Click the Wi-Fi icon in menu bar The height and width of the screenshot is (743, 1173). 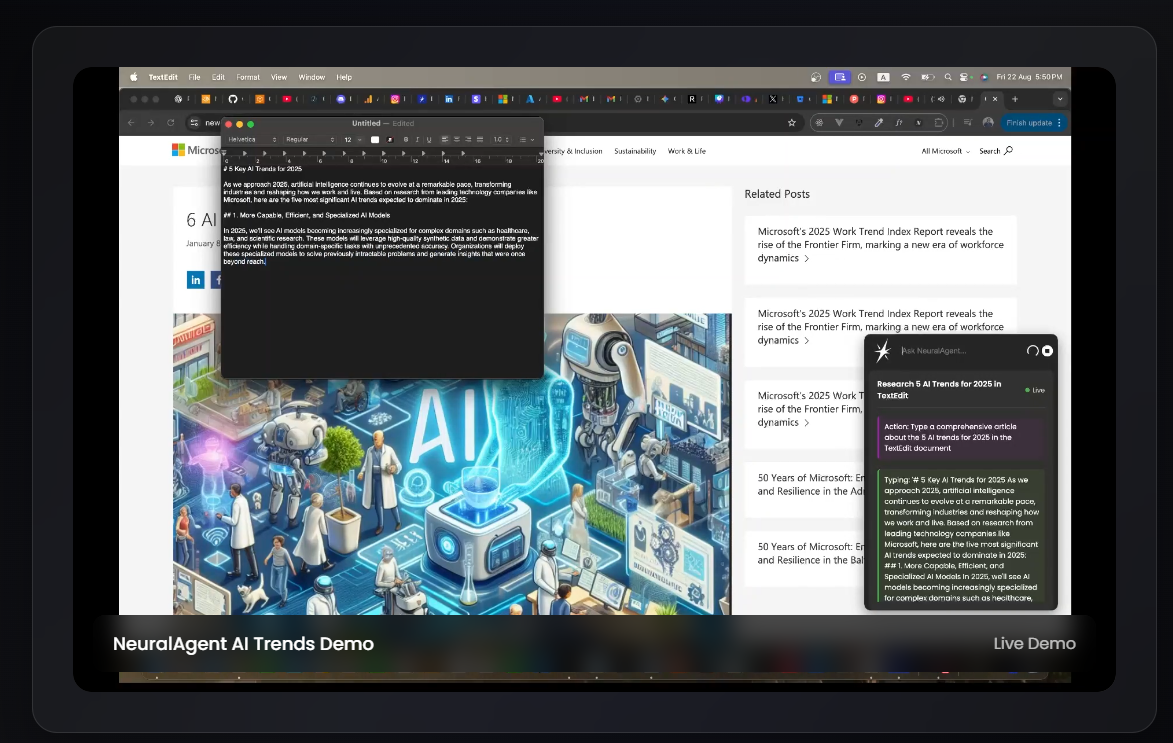(906, 77)
